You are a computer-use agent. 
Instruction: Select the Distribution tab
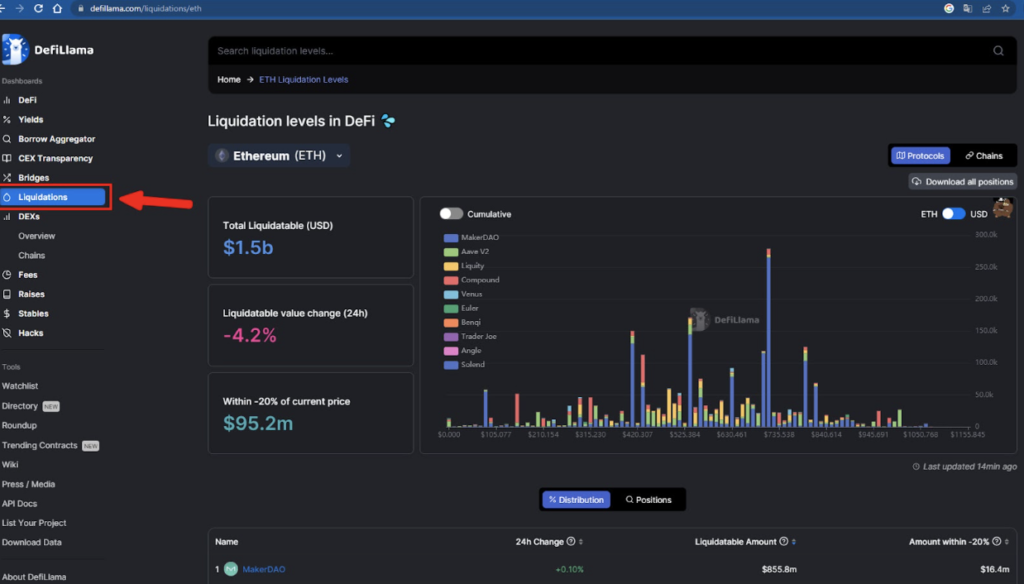[x=576, y=500]
